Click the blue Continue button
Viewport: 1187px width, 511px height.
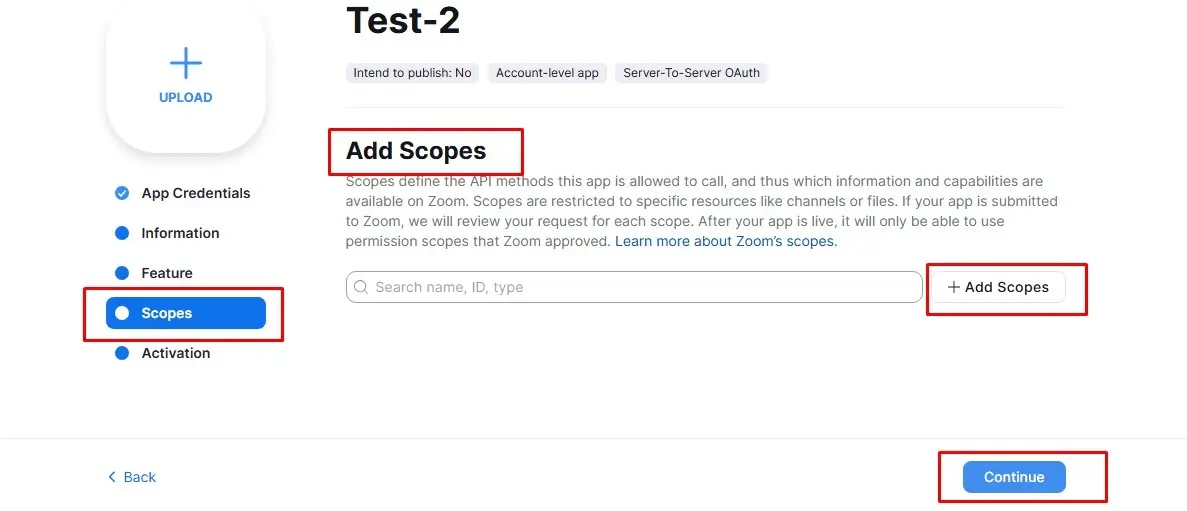click(1014, 477)
